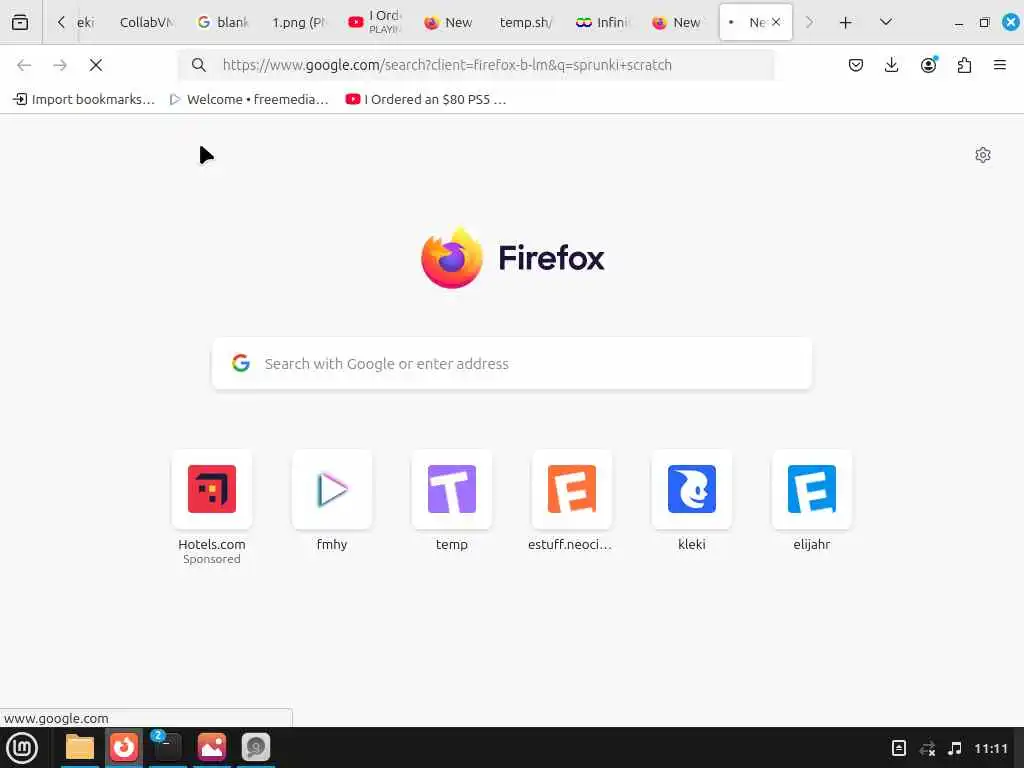Open the Files folder in taskbar
Viewport: 1024px width, 768px height.
click(80, 748)
